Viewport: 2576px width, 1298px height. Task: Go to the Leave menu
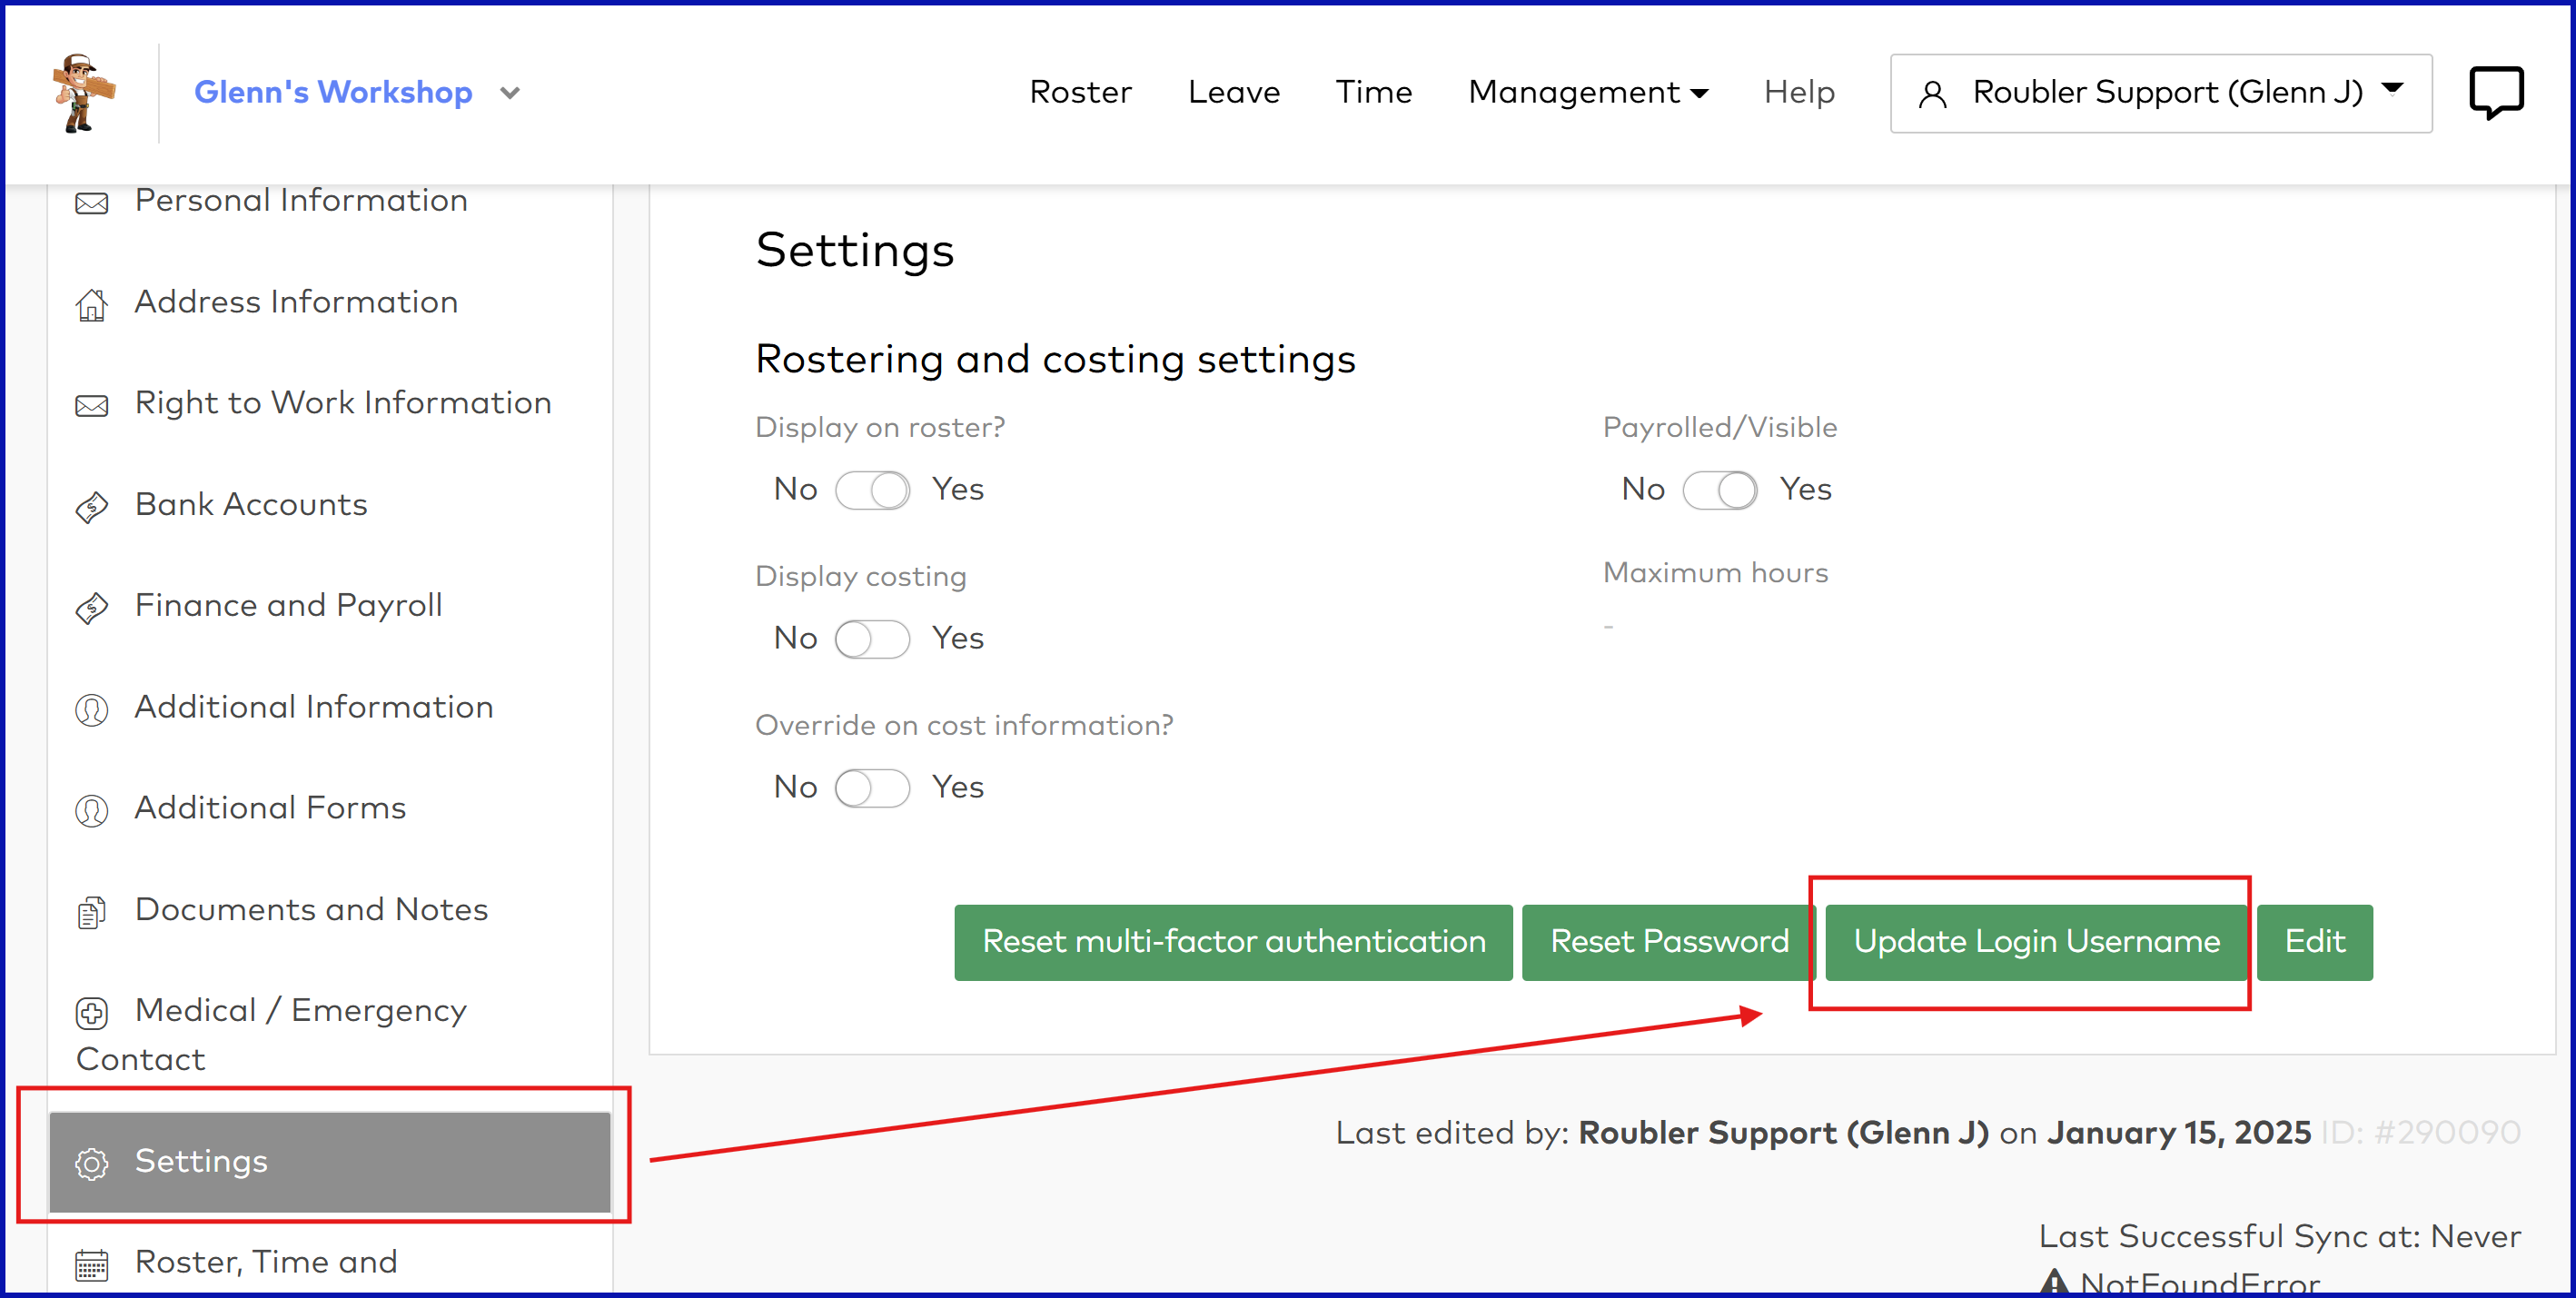pos(1233,93)
